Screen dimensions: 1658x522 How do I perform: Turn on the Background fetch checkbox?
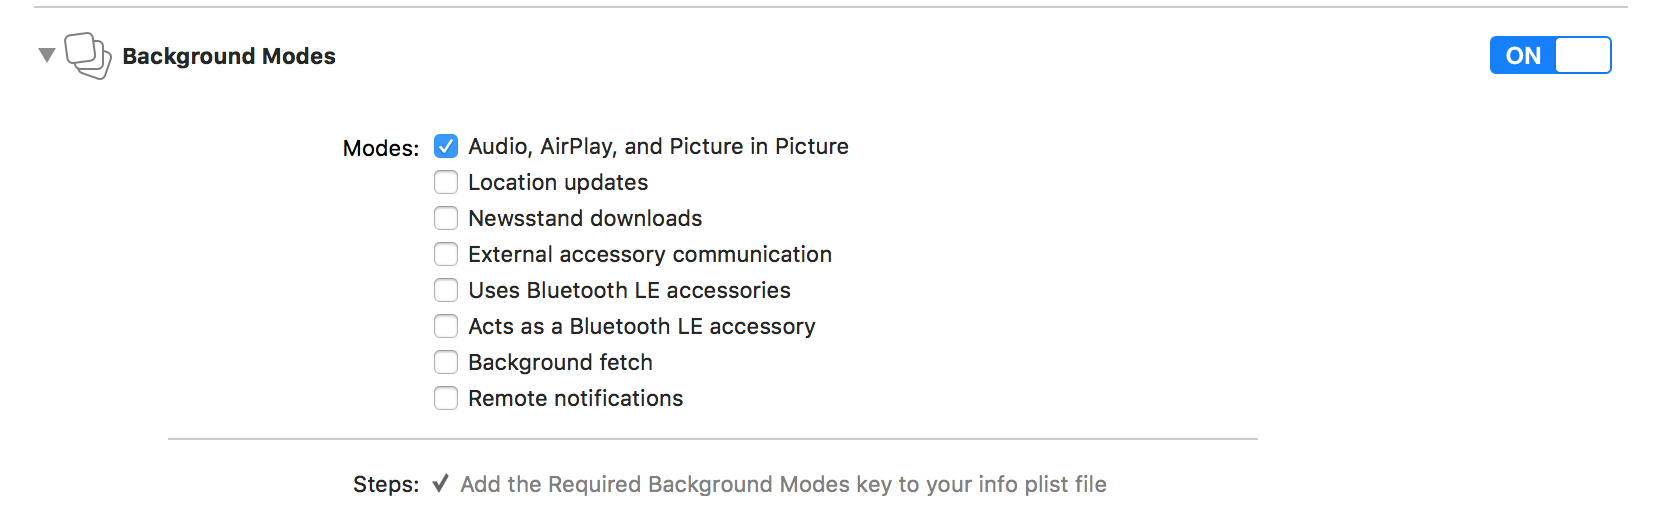pos(446,362)
